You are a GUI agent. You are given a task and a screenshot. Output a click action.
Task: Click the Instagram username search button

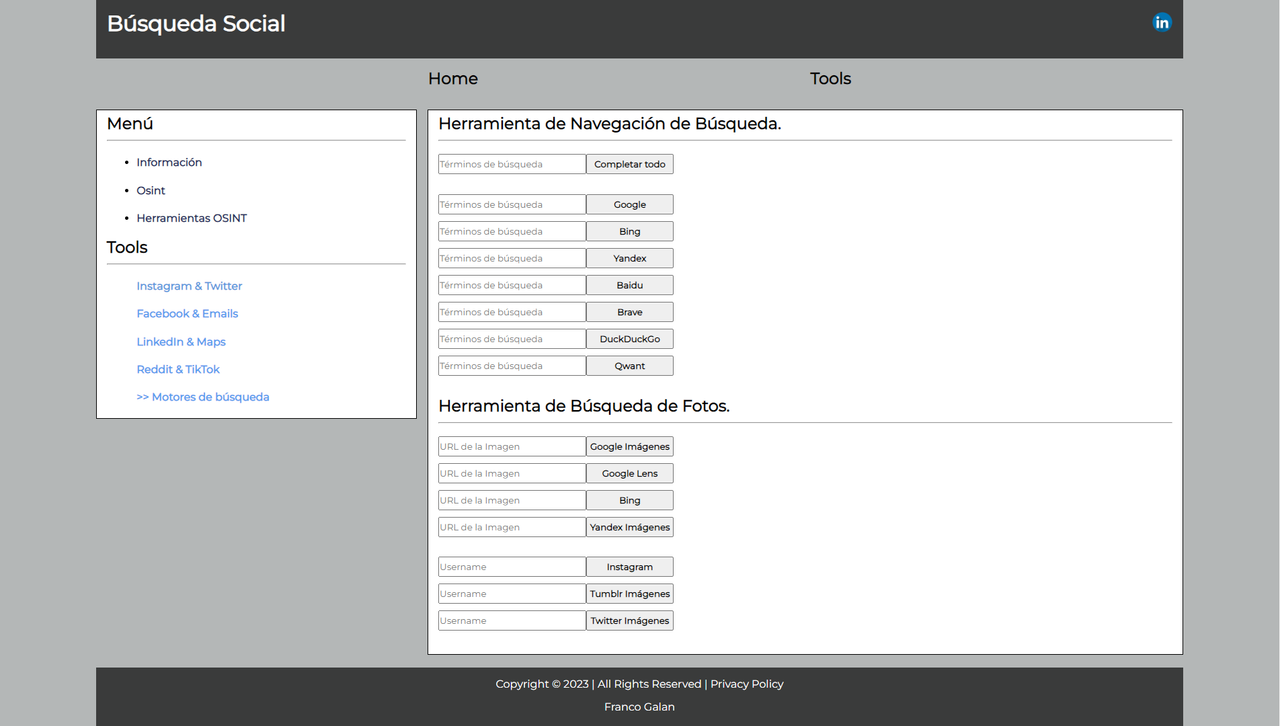click(x=630, y=567)
